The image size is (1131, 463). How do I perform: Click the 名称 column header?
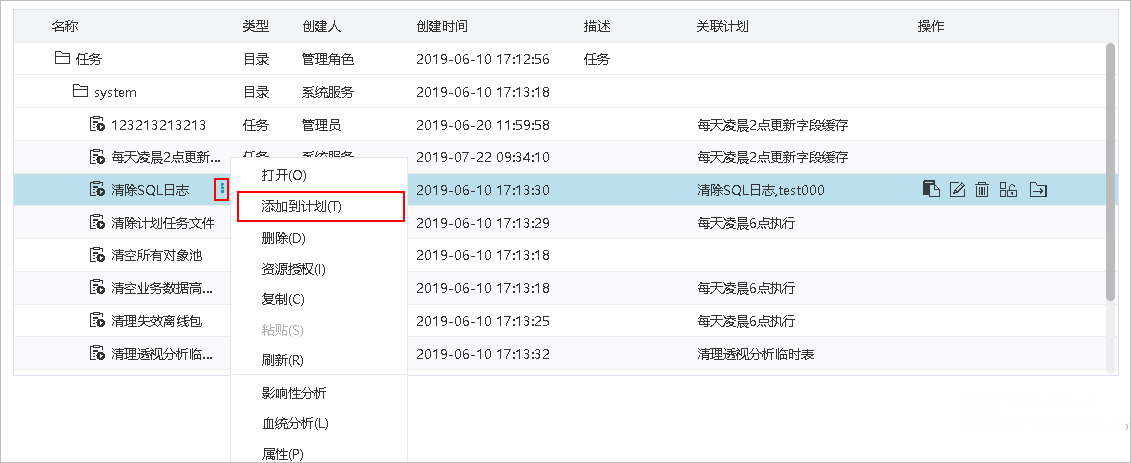coord(64,26)
